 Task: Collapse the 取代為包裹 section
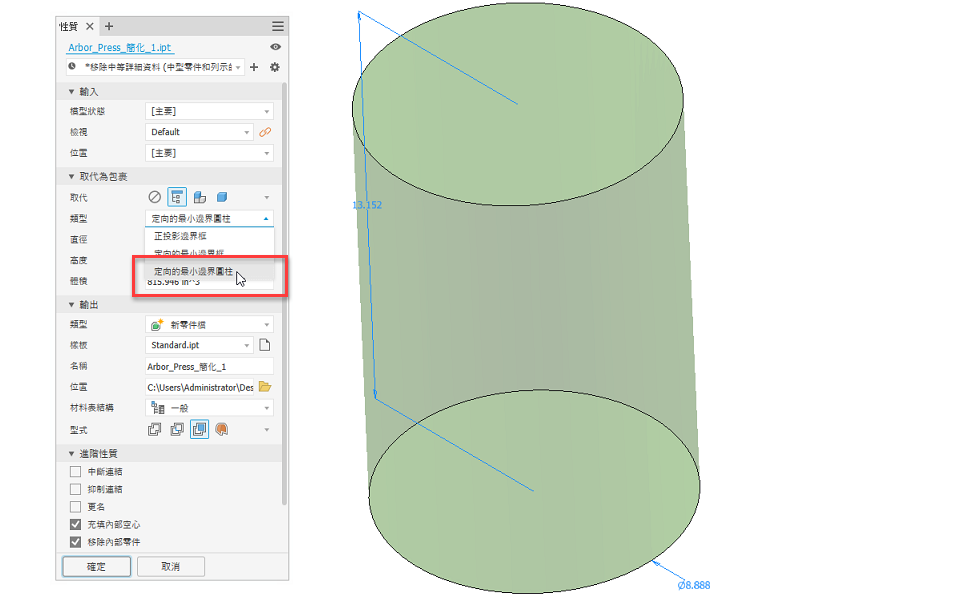(x=71, y=177)
